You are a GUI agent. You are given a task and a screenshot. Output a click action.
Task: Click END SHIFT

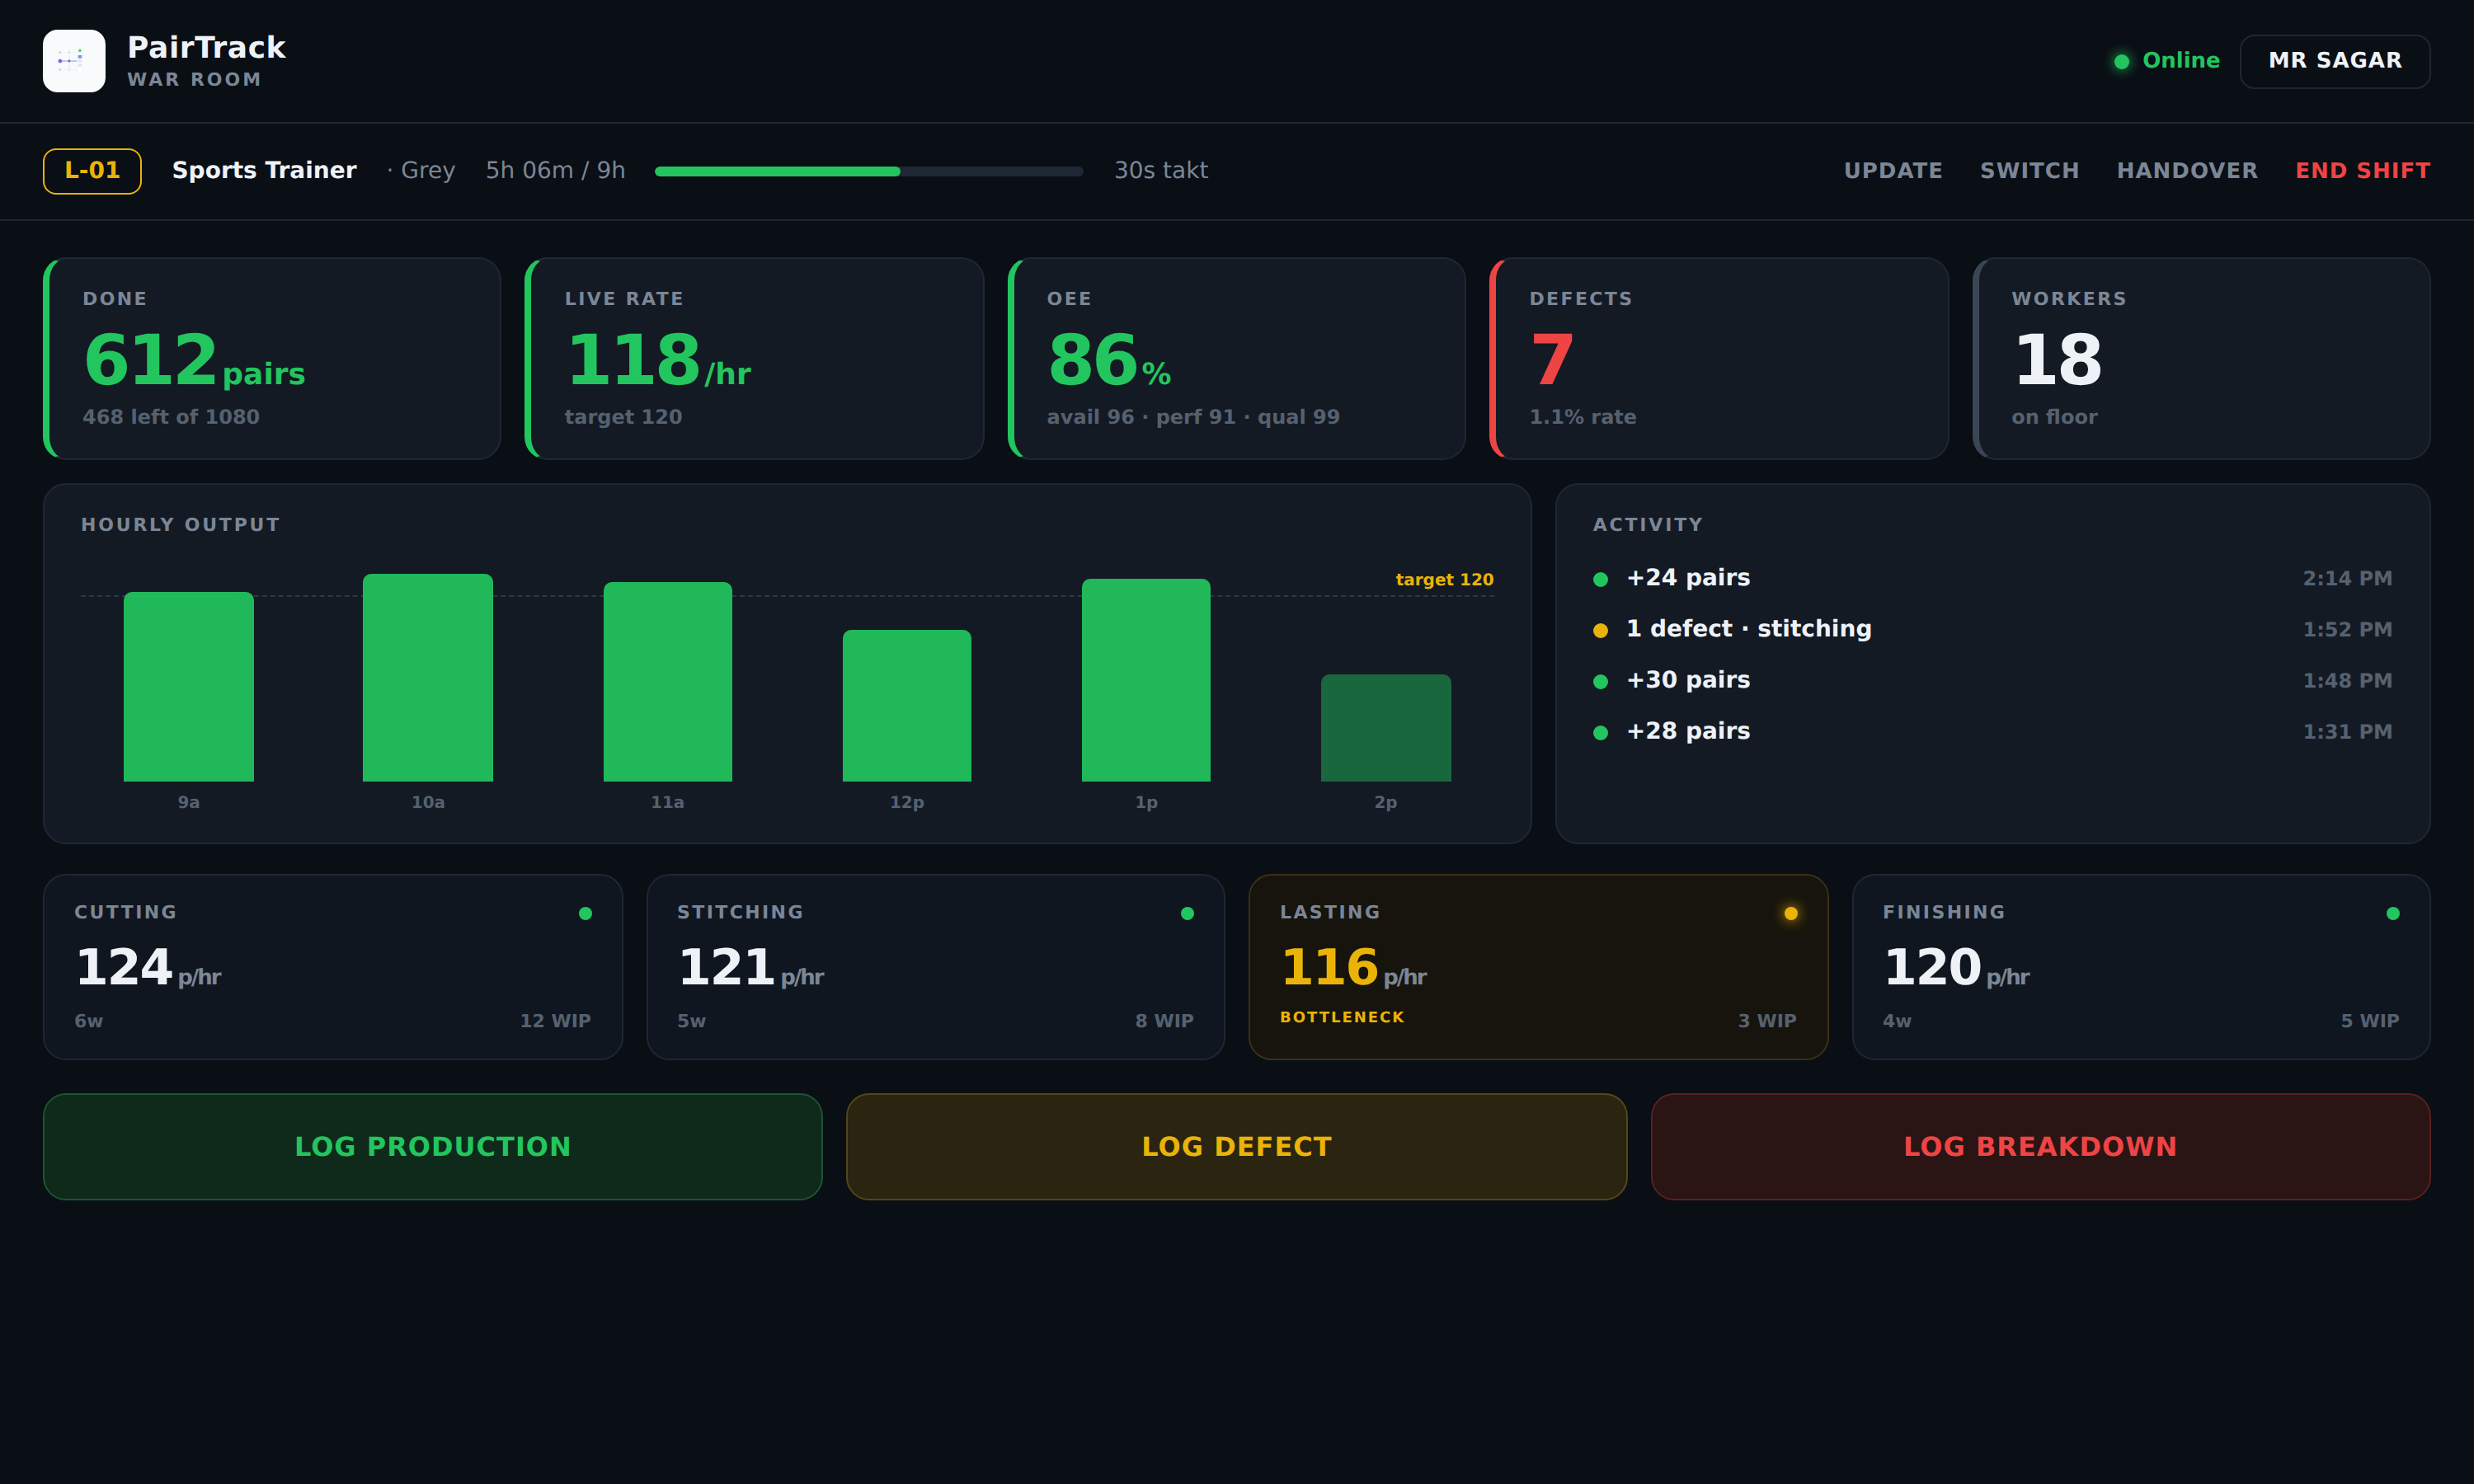click(x=2362, y=171)
